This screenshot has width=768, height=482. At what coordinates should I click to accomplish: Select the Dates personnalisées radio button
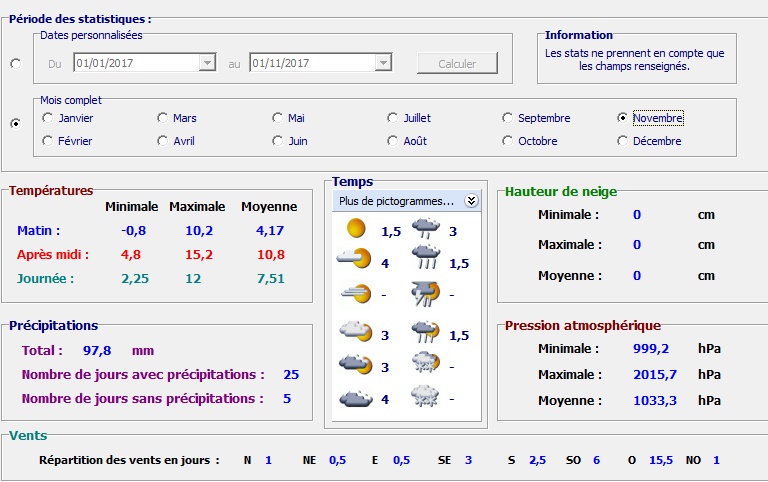[x=16, y=64]
